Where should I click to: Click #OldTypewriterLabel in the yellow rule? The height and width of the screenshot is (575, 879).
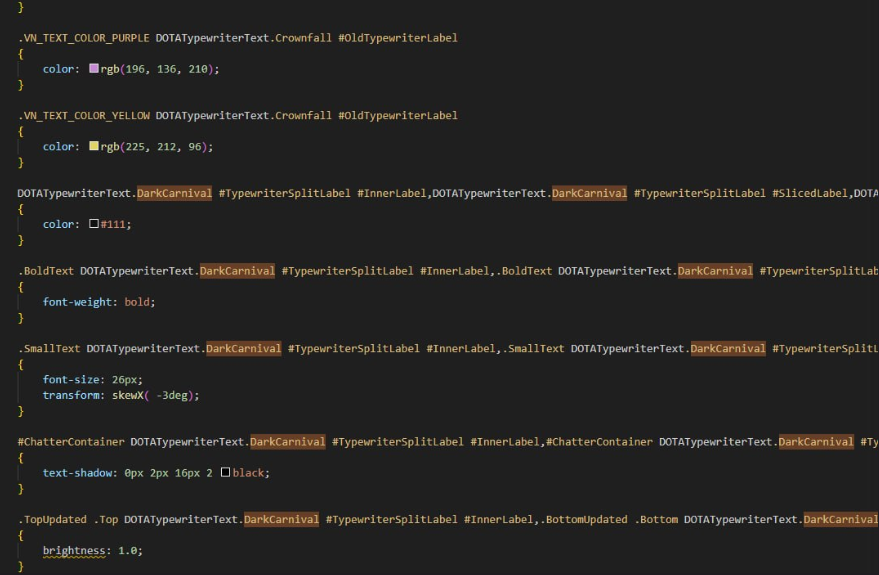tap(397, 115)
